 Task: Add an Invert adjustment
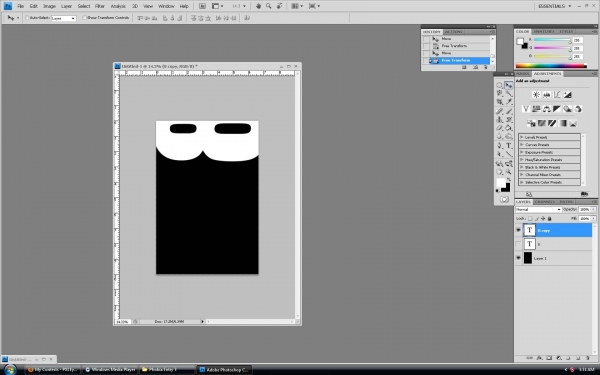[531, 123]
